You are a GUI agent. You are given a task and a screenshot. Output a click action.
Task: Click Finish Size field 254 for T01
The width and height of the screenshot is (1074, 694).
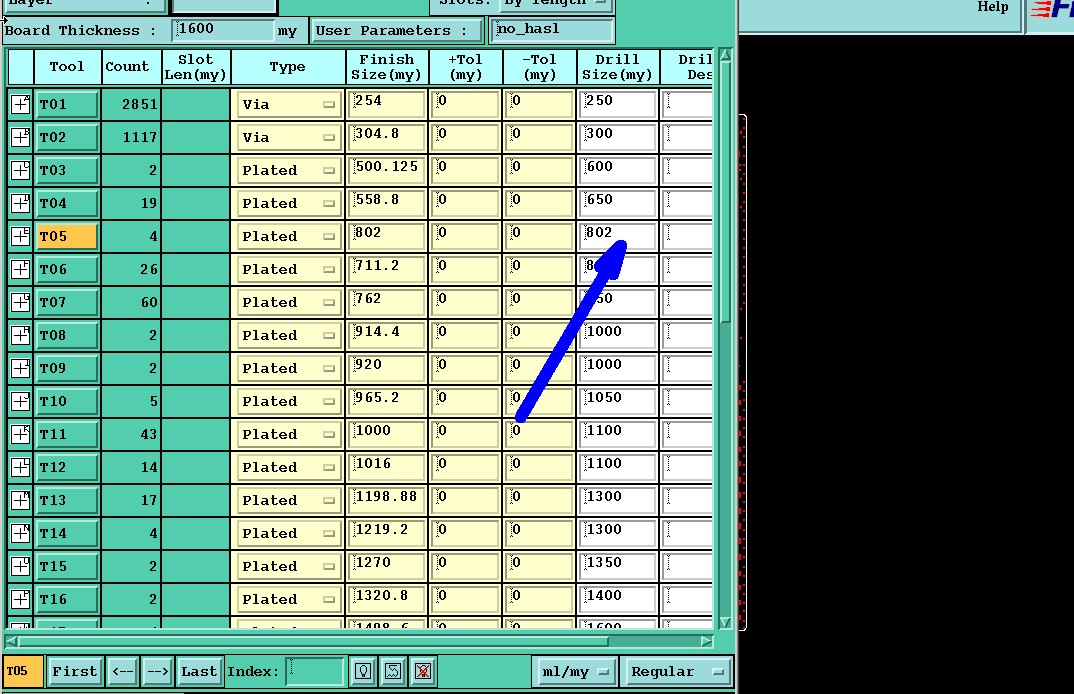click(x=387, y=104)
